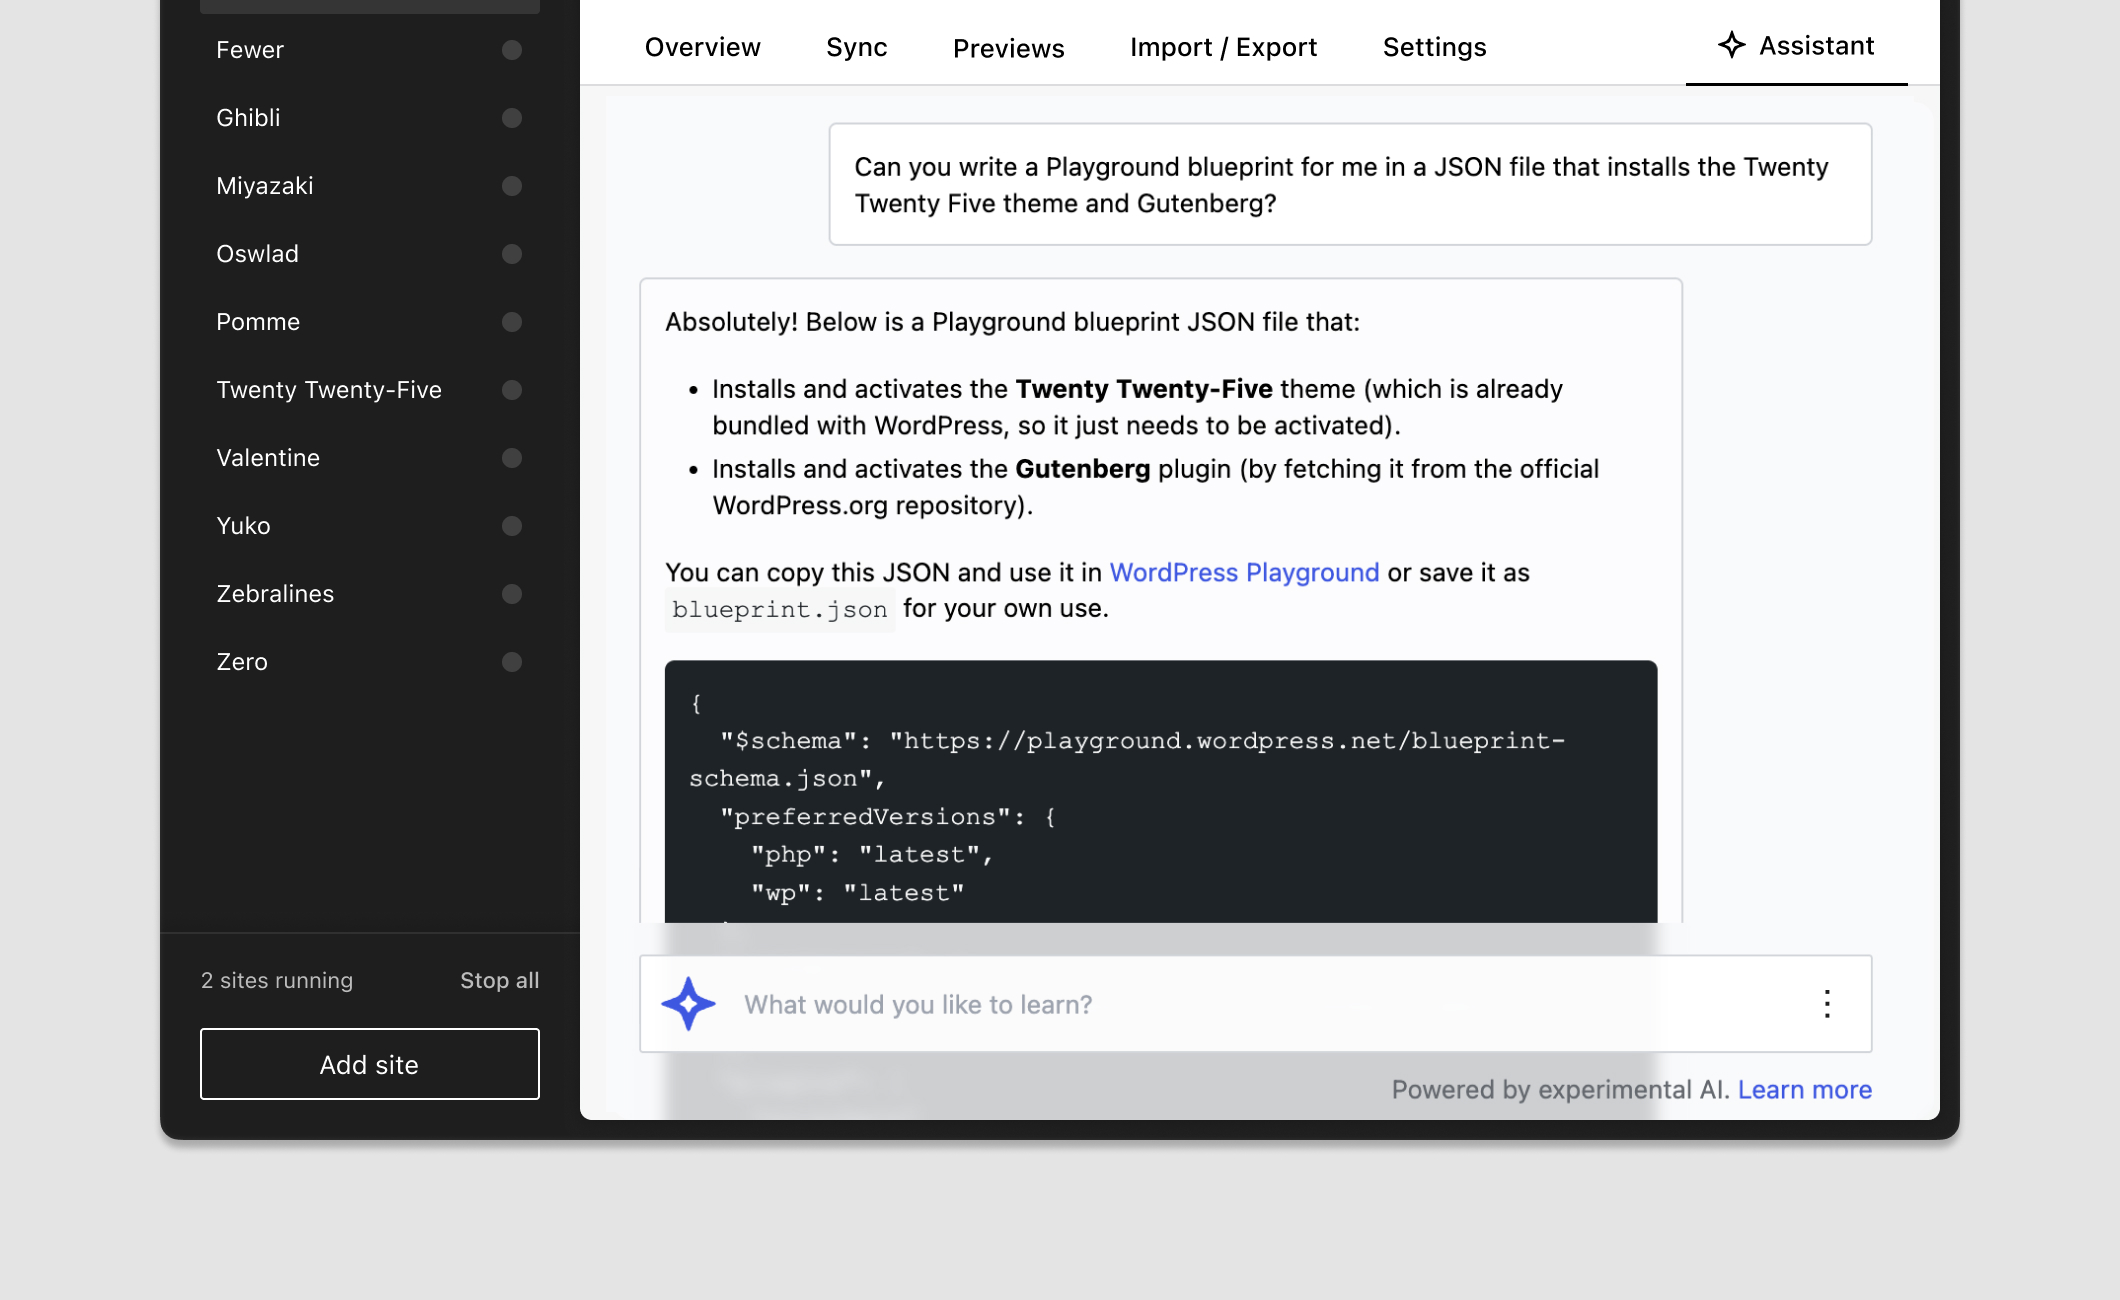Click Stop all running sites
This screenshot has height=1300, width=2120.
point(499,980)
